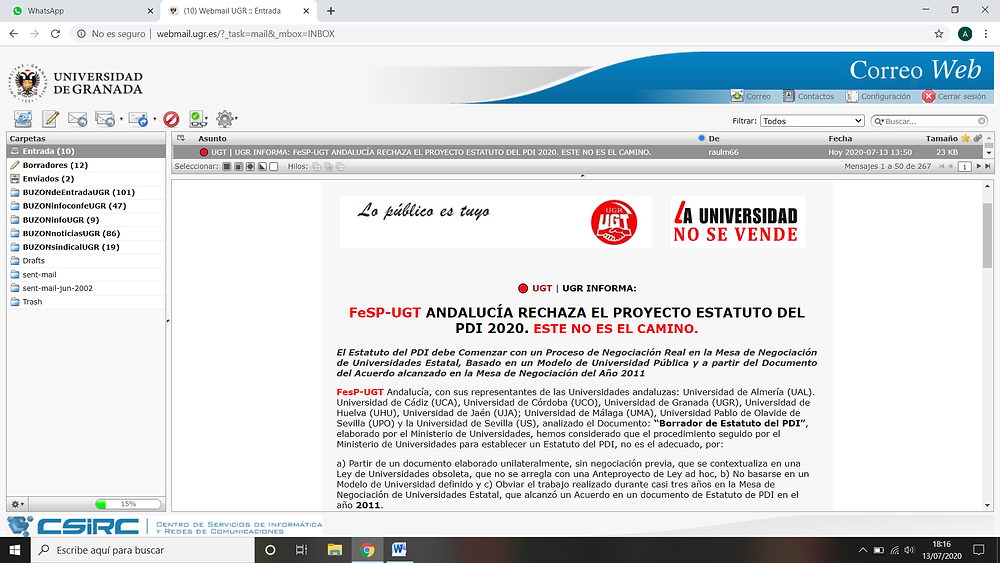Image resolution: width=1000 pixels, height=563 pixels.
Task: Sort messages by Tamaño column
Action: coord(941,138)
